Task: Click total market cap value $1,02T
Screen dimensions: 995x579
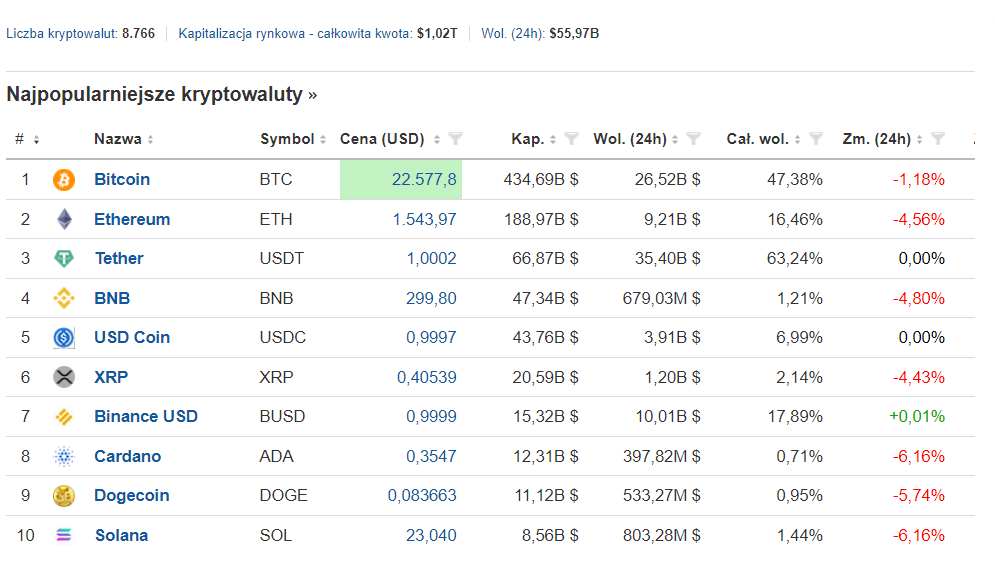Action: (437, 34)
